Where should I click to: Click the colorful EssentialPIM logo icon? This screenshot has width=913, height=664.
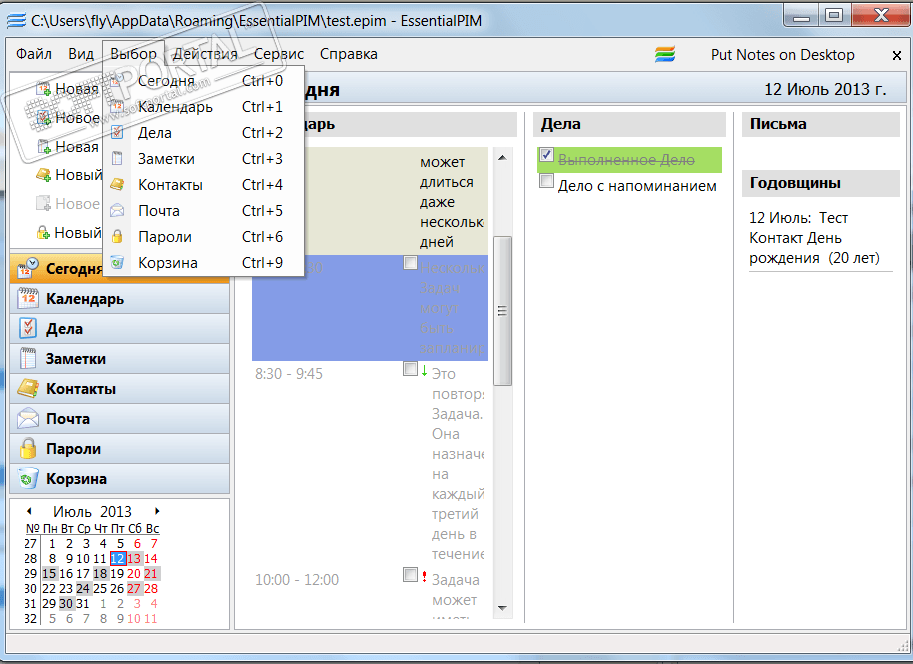[x=664, y=54]
